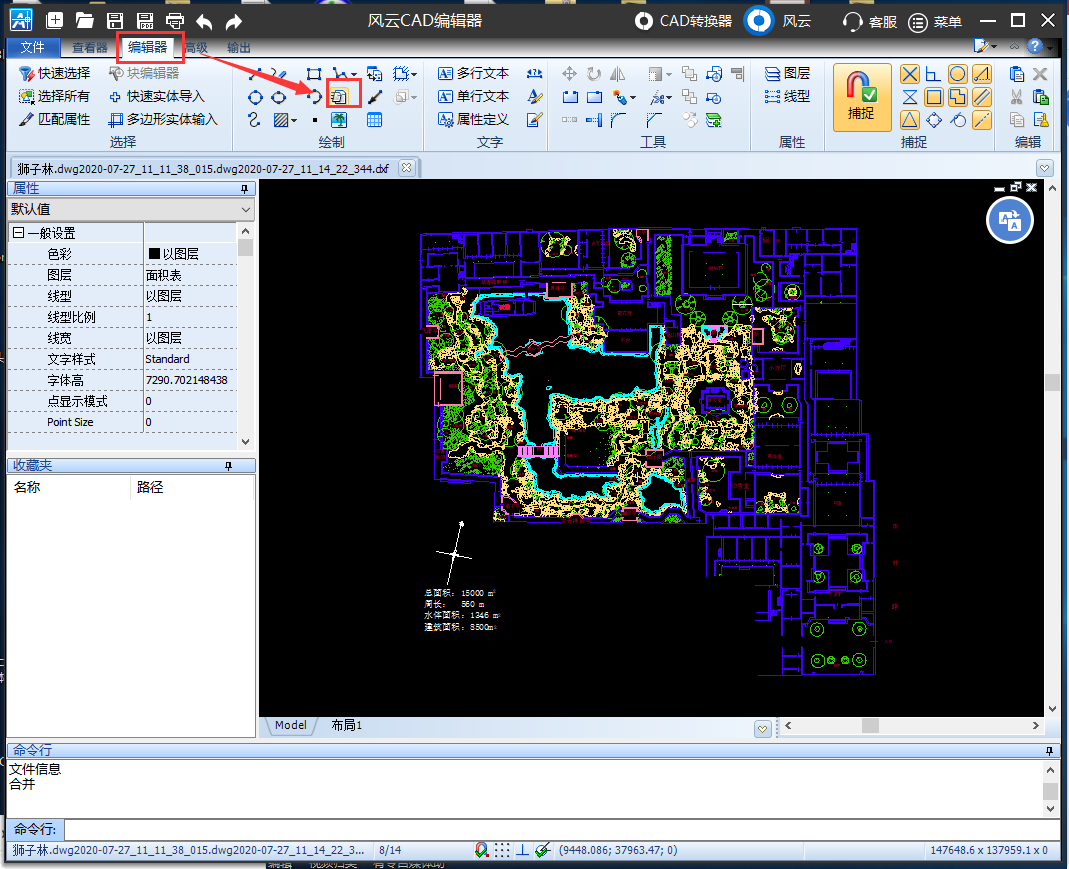Click the New file icon in title bar
1069x869 pixels.
[x=55, y=20]
